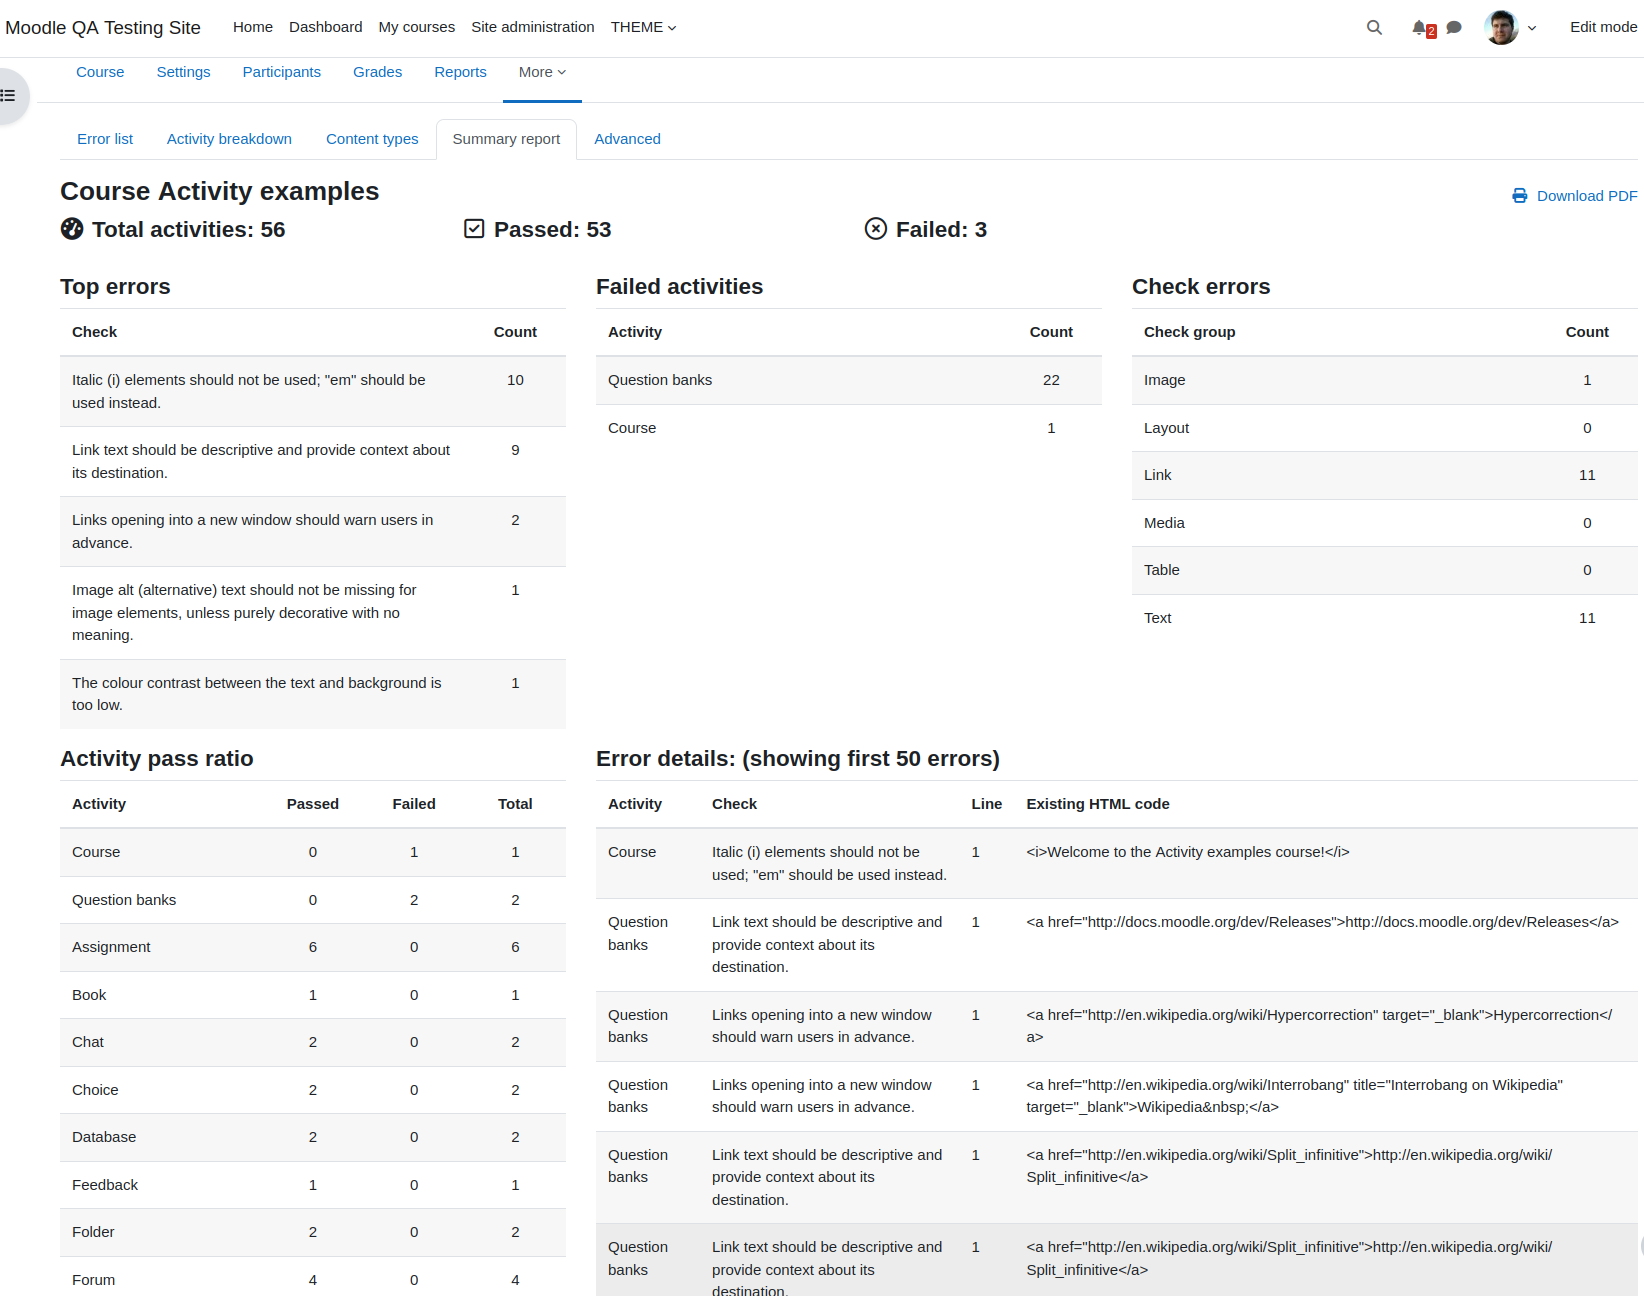Image resolution: width=1644 pixels, height=1296 pixels.
Task: Click the Layout check group row
Action: coord(1385,428)
